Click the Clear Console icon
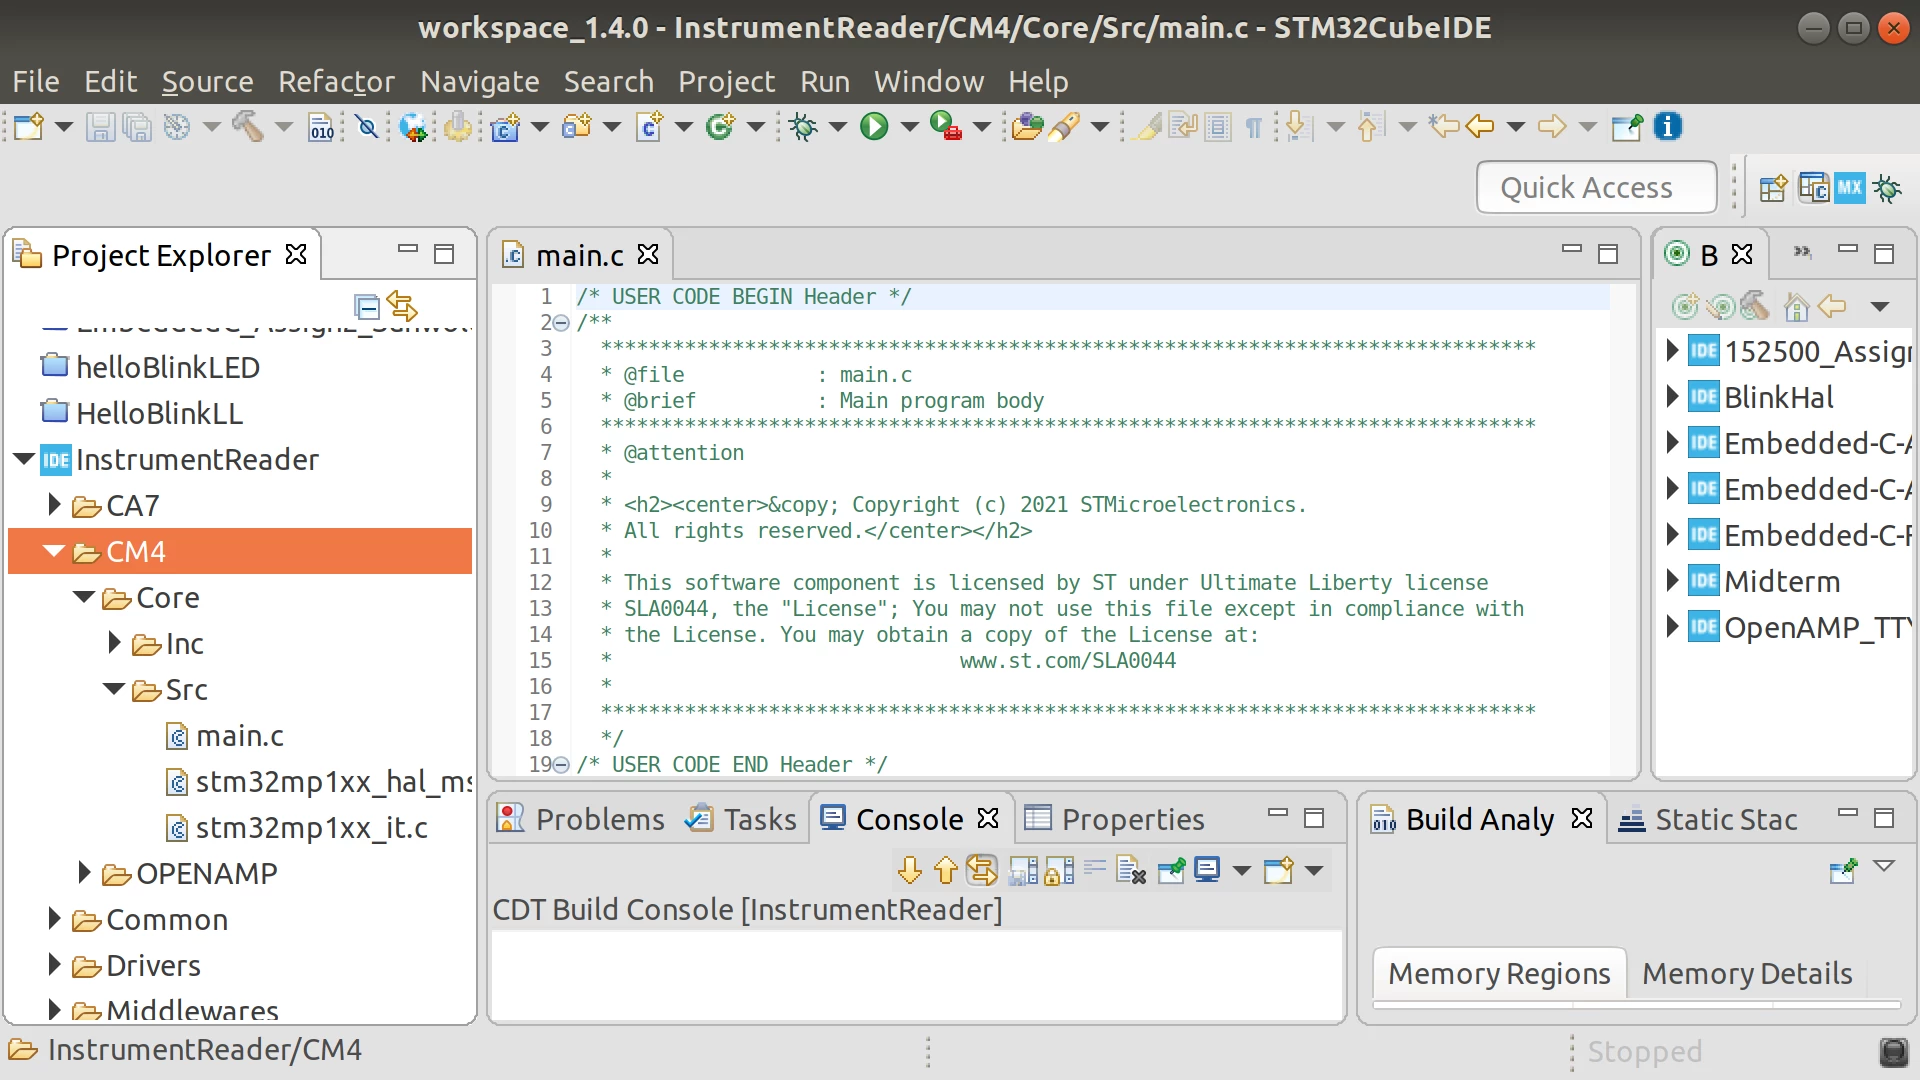1920x1080 pixels. pyautogui.click(x=1131, y=871)
